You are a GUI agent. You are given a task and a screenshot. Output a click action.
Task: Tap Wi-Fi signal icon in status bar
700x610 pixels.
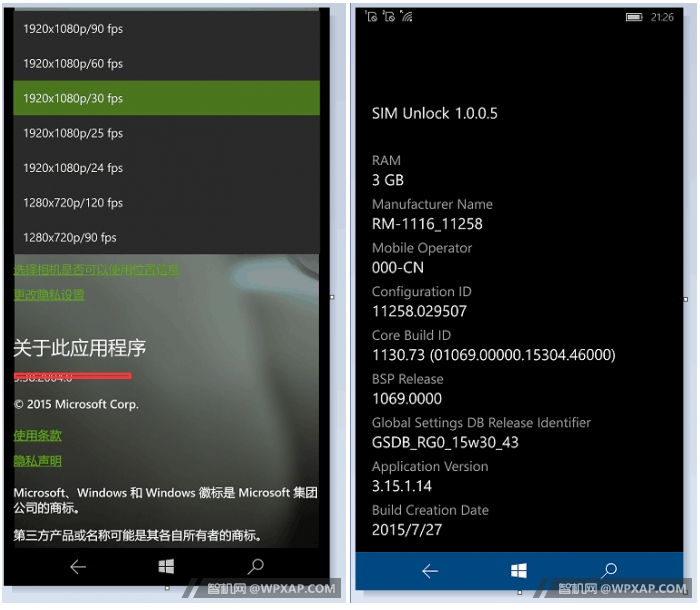coord(406,16)
